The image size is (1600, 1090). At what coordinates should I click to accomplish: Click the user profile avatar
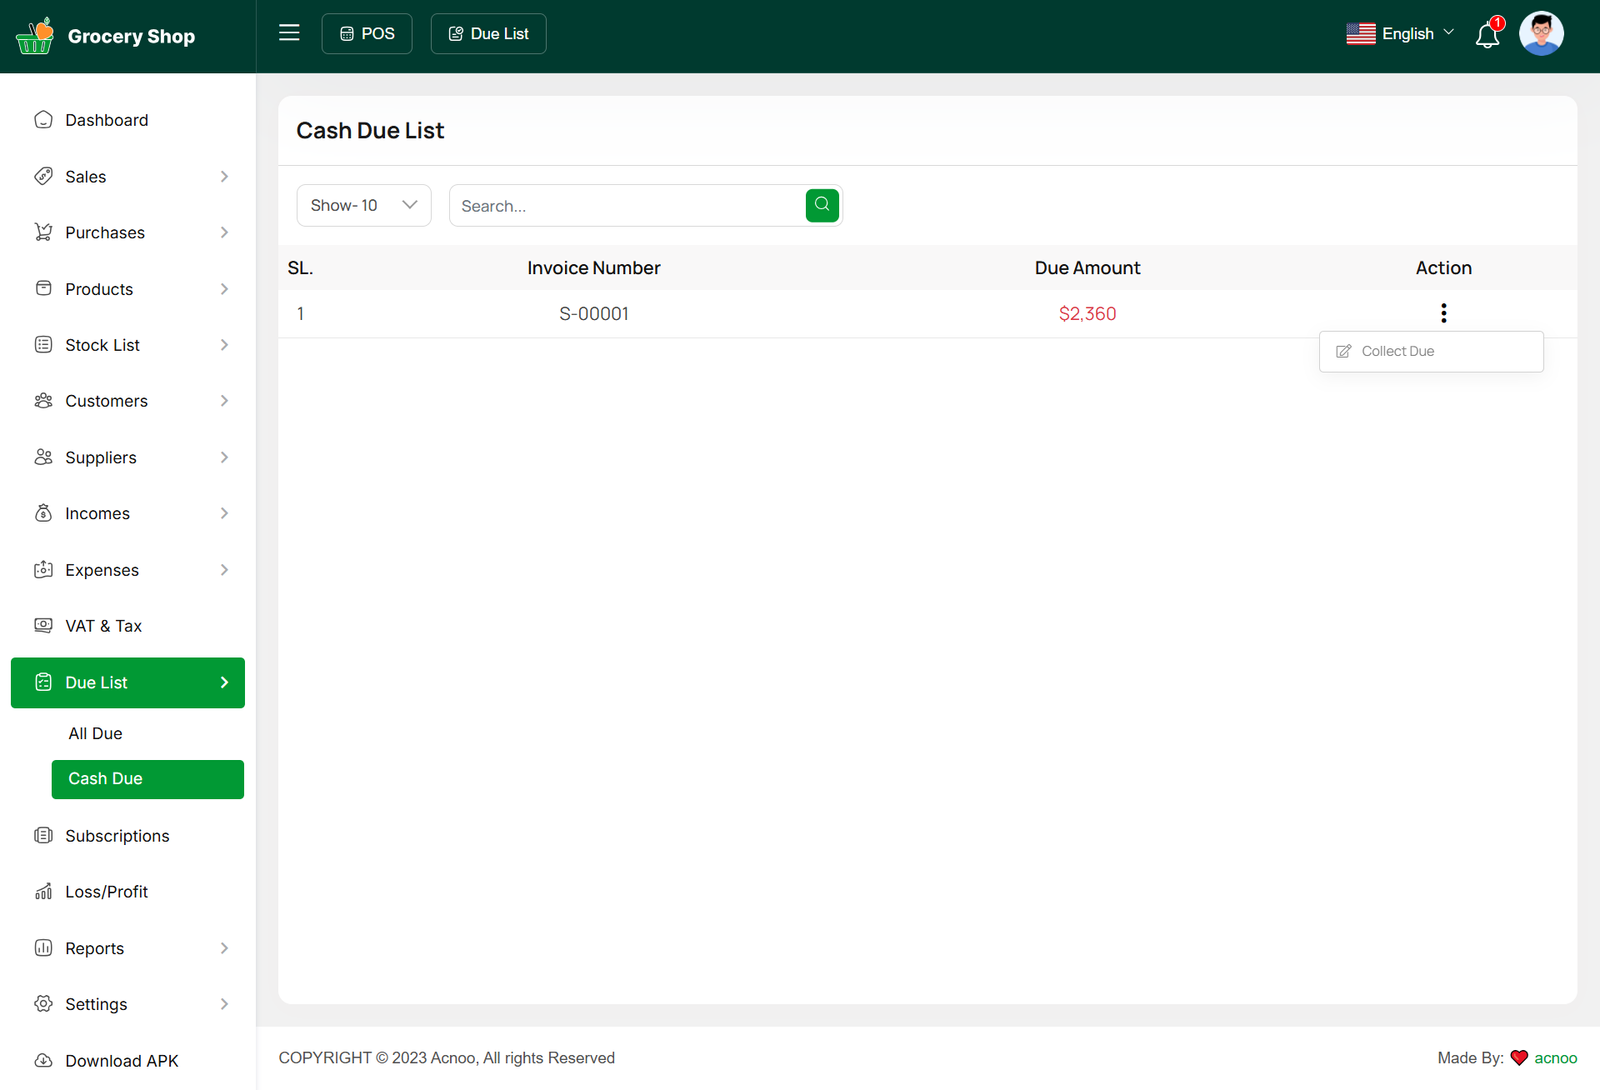(1541, 34)
